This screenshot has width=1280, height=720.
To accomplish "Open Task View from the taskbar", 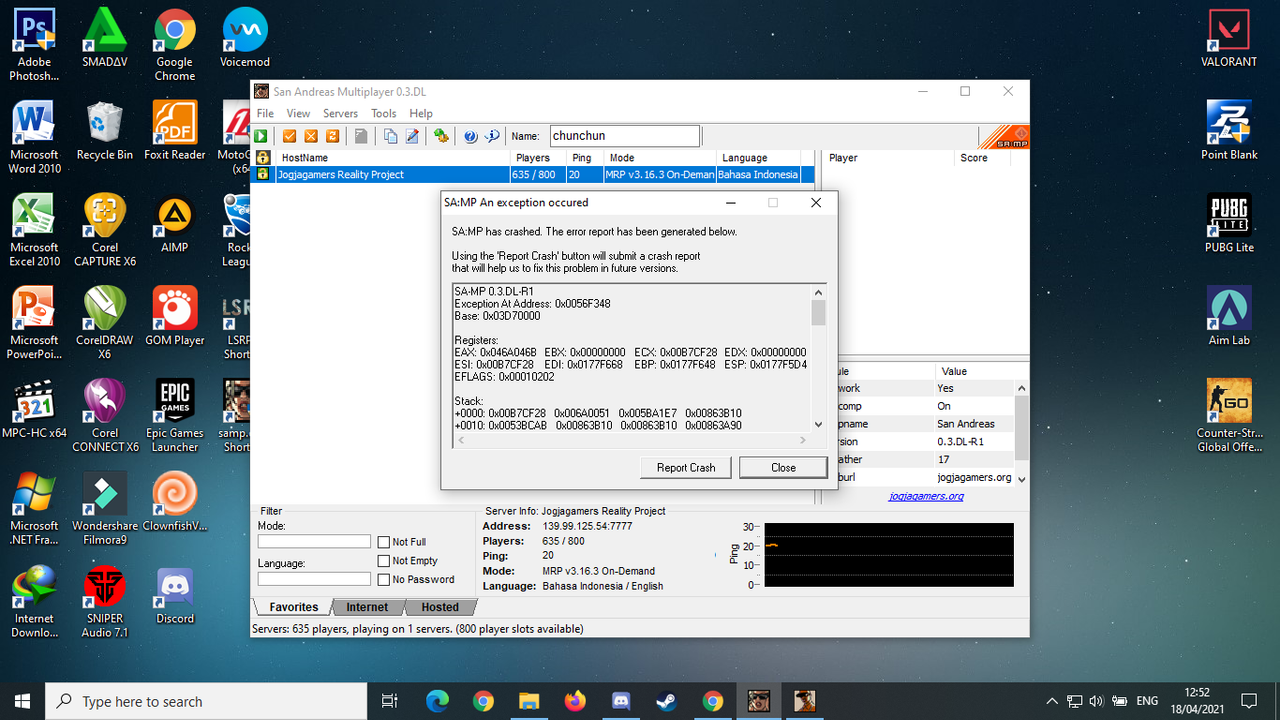I will click(390, 701).
